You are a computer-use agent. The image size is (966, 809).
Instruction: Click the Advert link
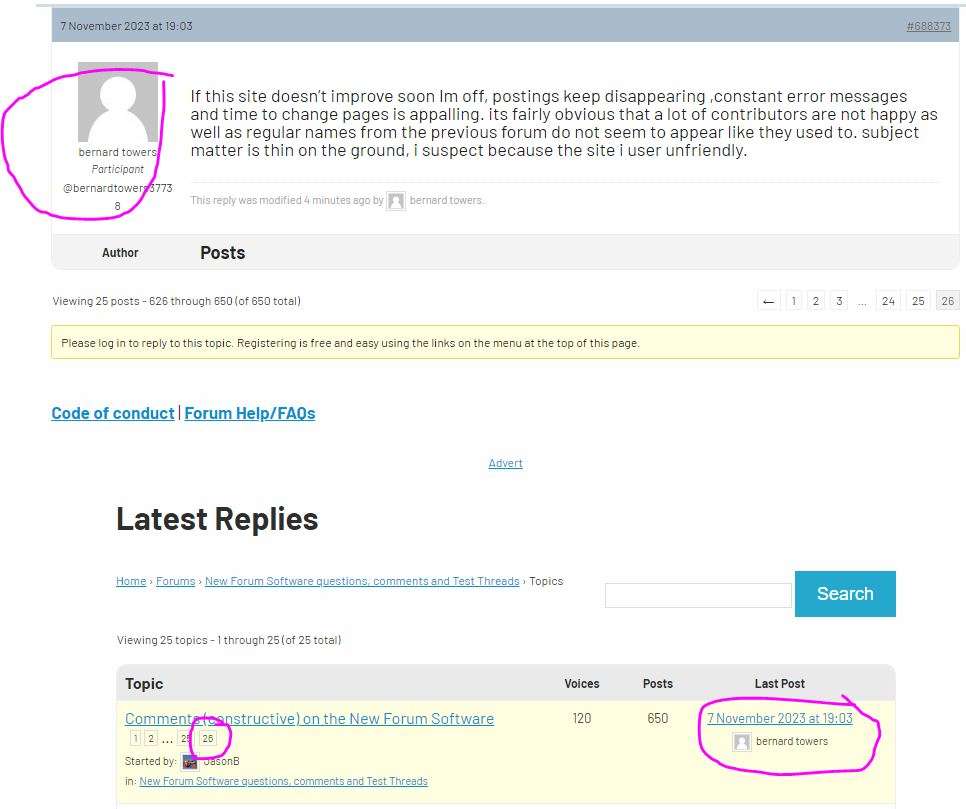505,463
